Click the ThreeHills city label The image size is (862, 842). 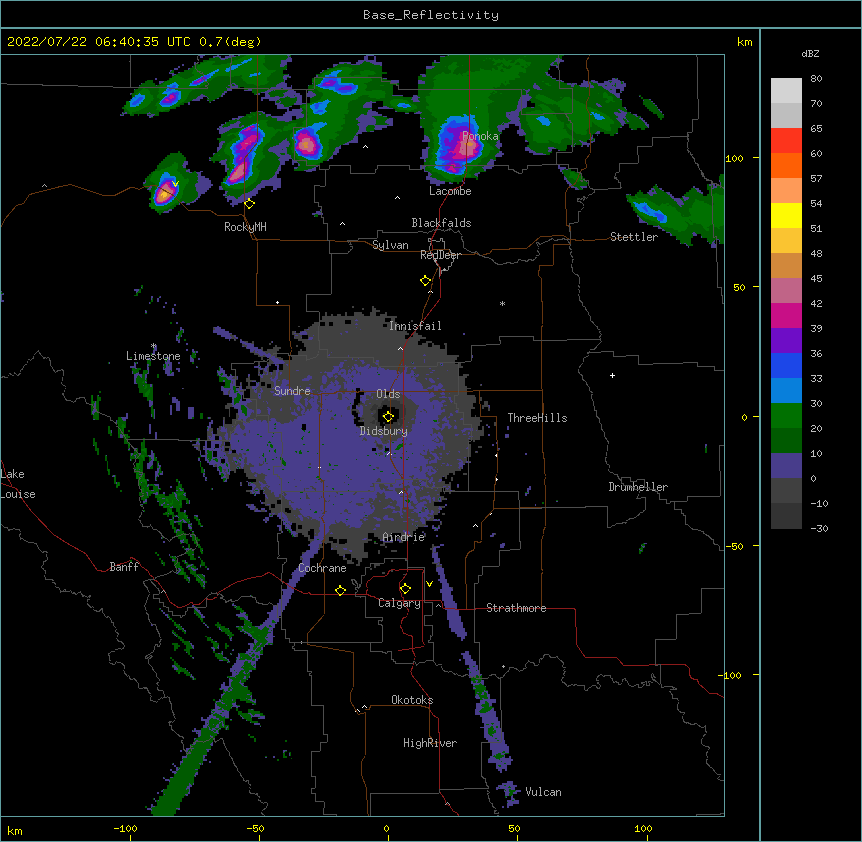click(x=537, y=418)
